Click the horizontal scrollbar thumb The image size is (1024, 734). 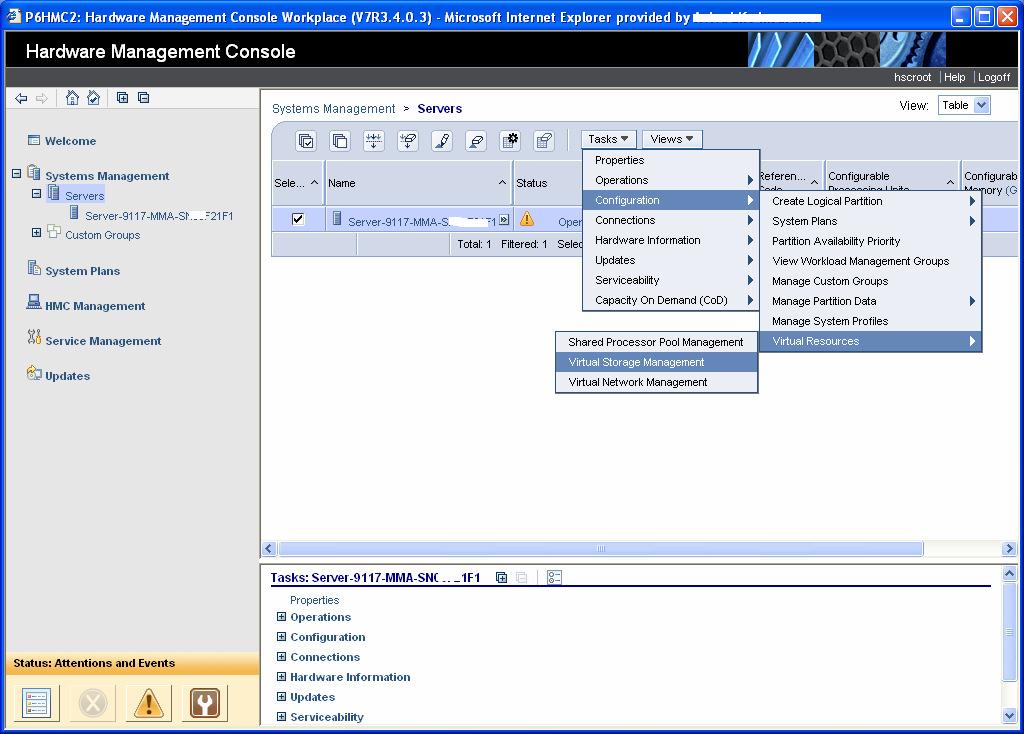[600, 549]
